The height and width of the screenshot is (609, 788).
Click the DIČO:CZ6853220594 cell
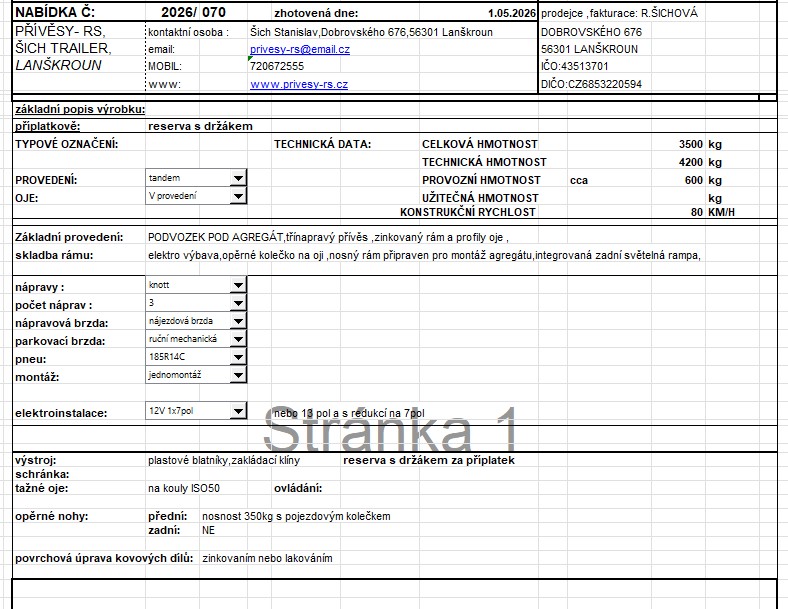point(591,84)
